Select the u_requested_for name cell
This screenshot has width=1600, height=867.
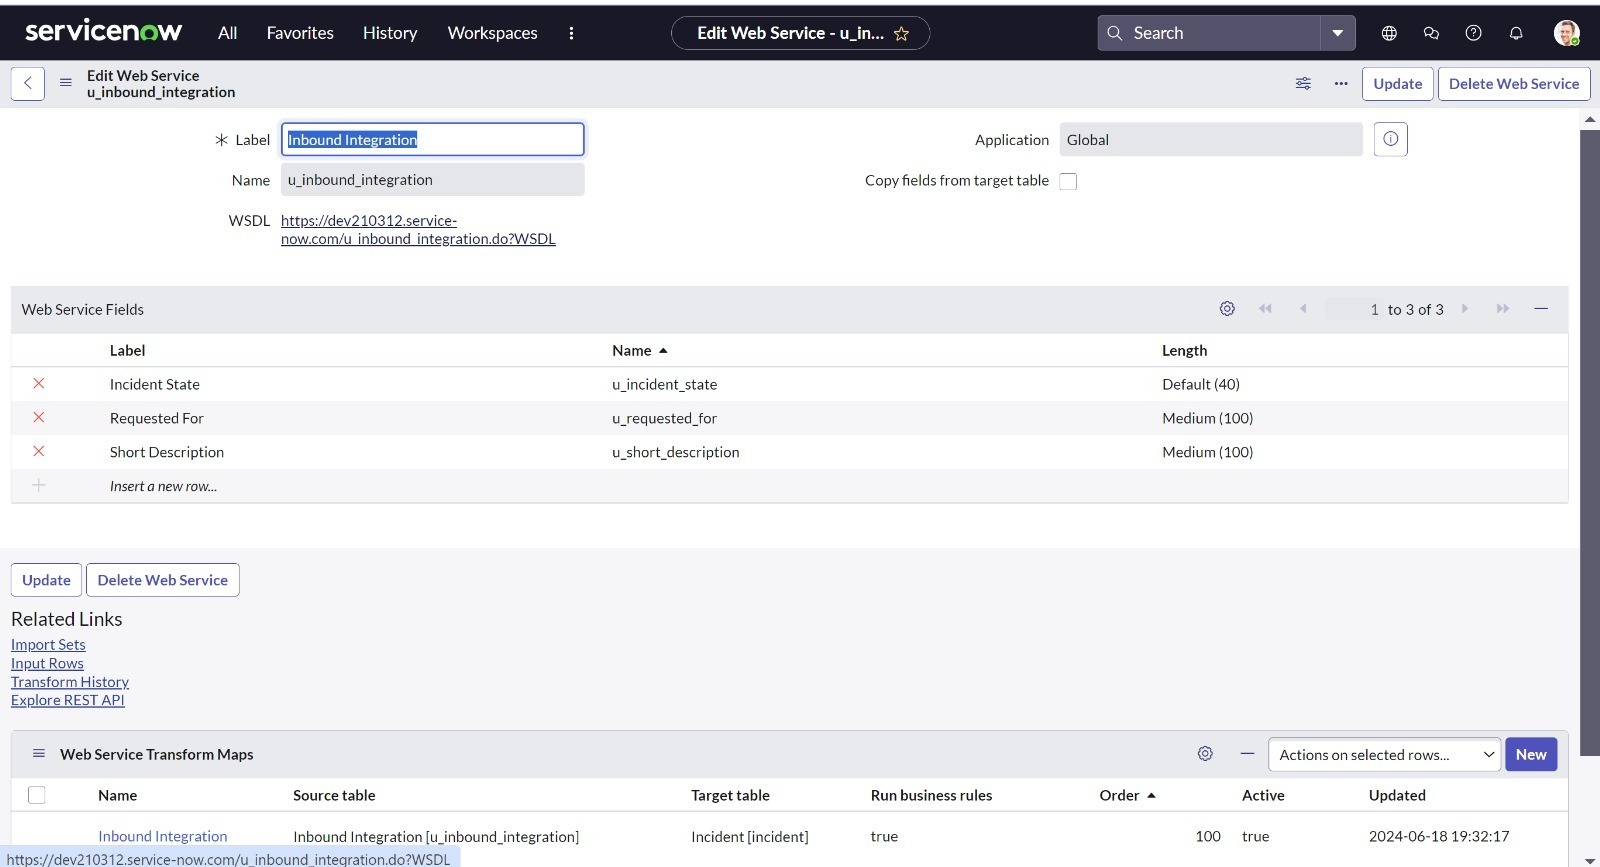pos(664,418)
